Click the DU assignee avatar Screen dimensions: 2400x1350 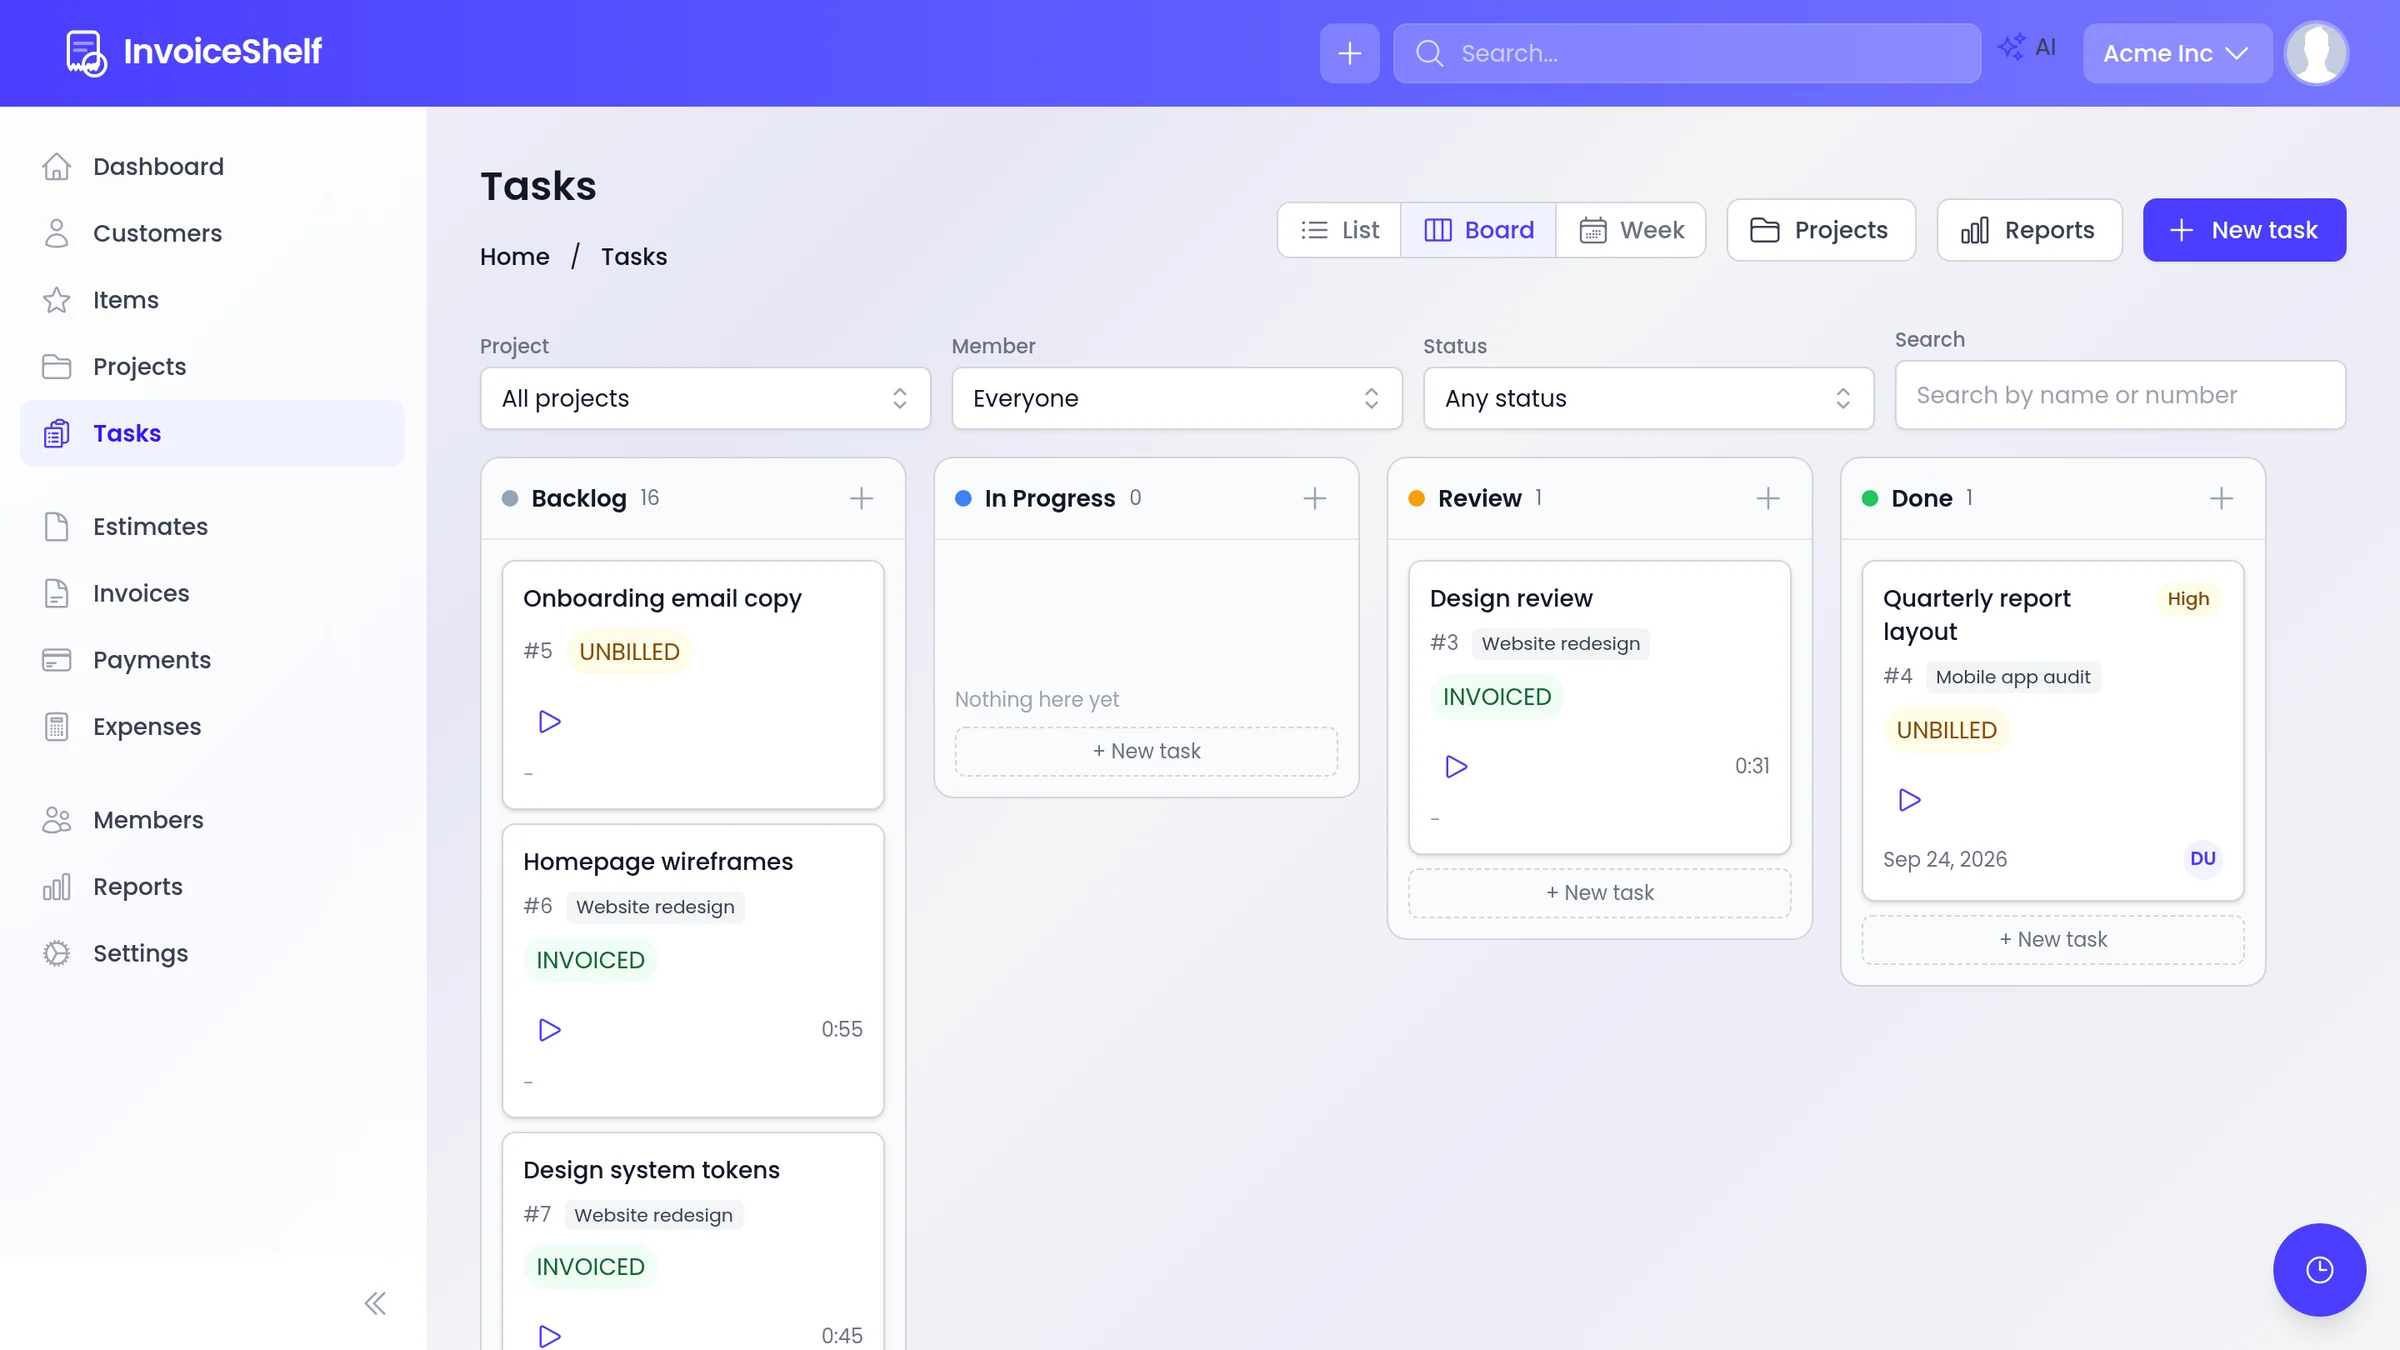point(2202,859)
